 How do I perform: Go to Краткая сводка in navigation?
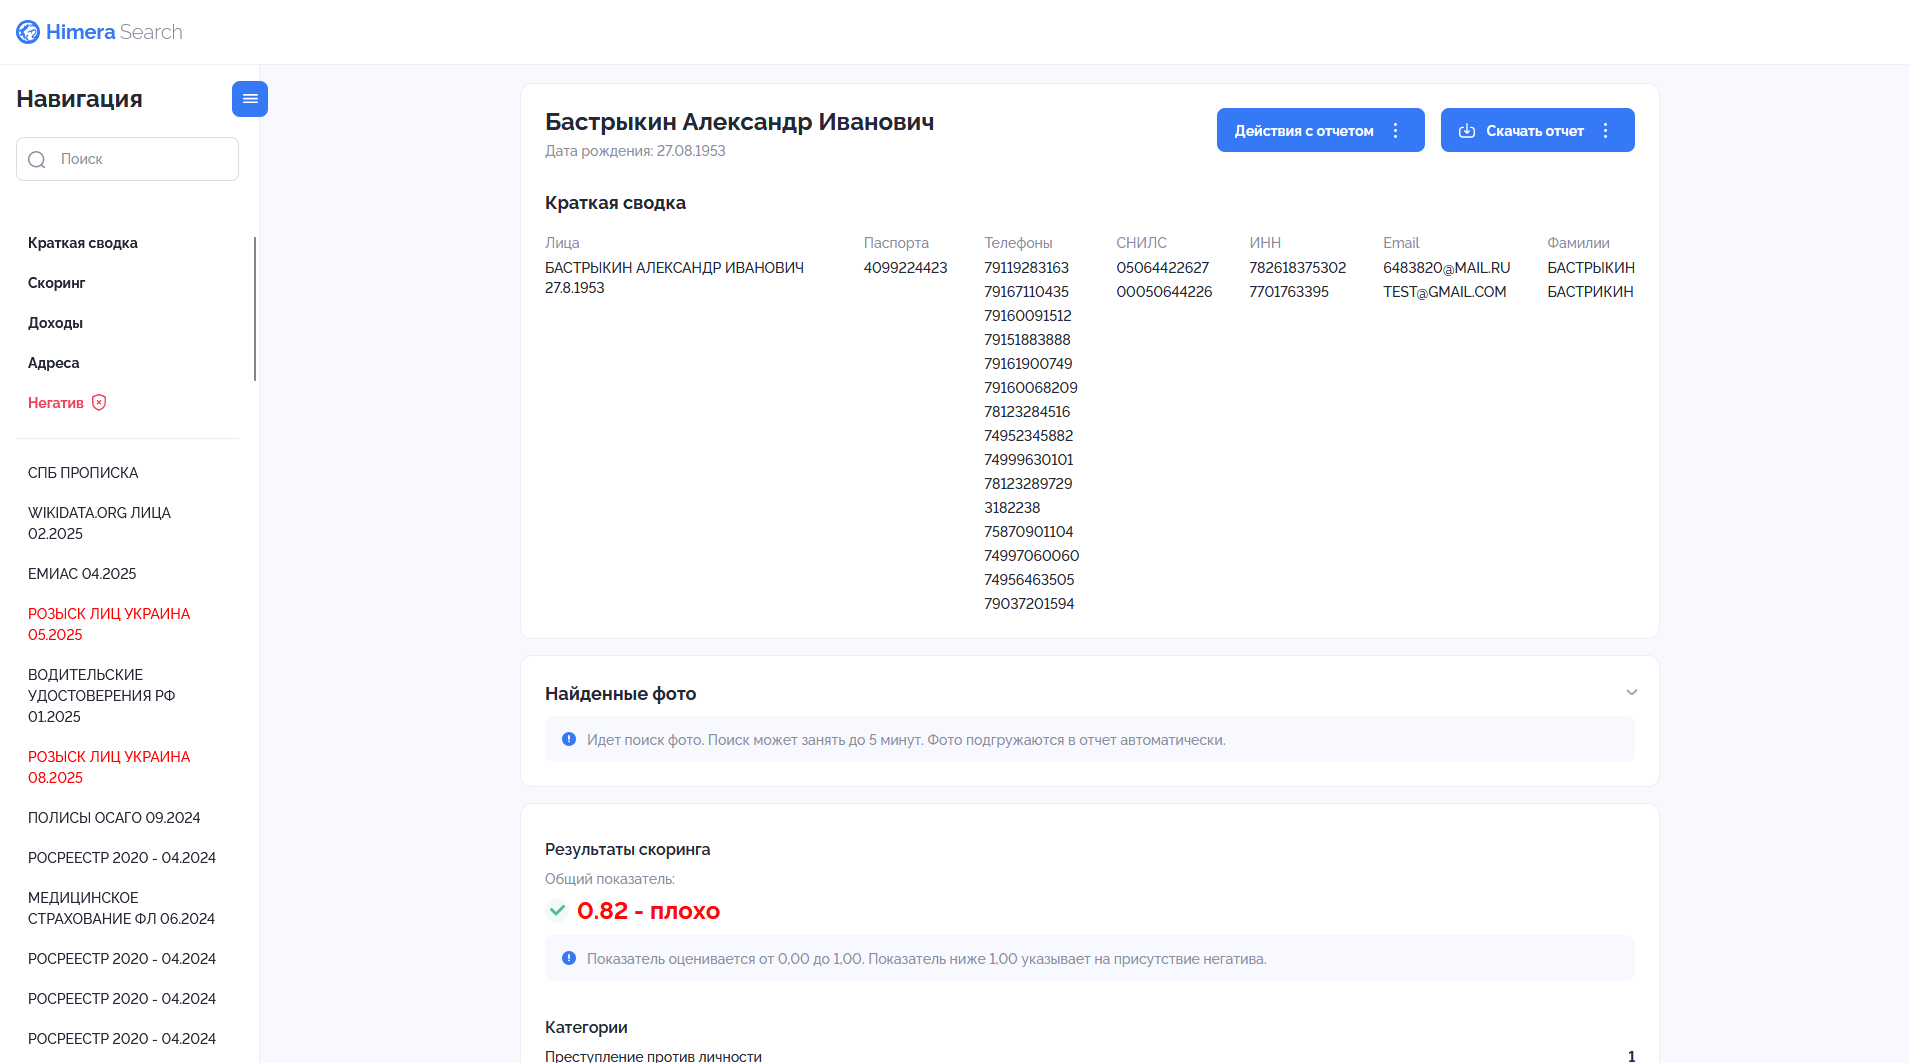[83, 243]
